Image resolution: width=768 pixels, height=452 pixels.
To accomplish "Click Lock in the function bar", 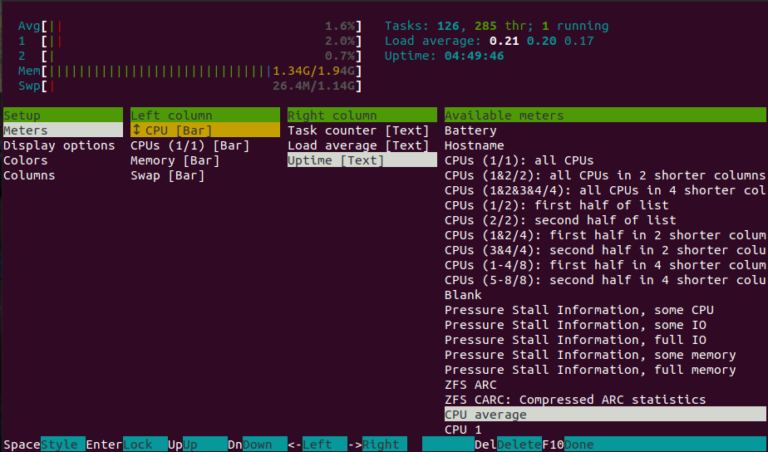I will tap(139, 445).
